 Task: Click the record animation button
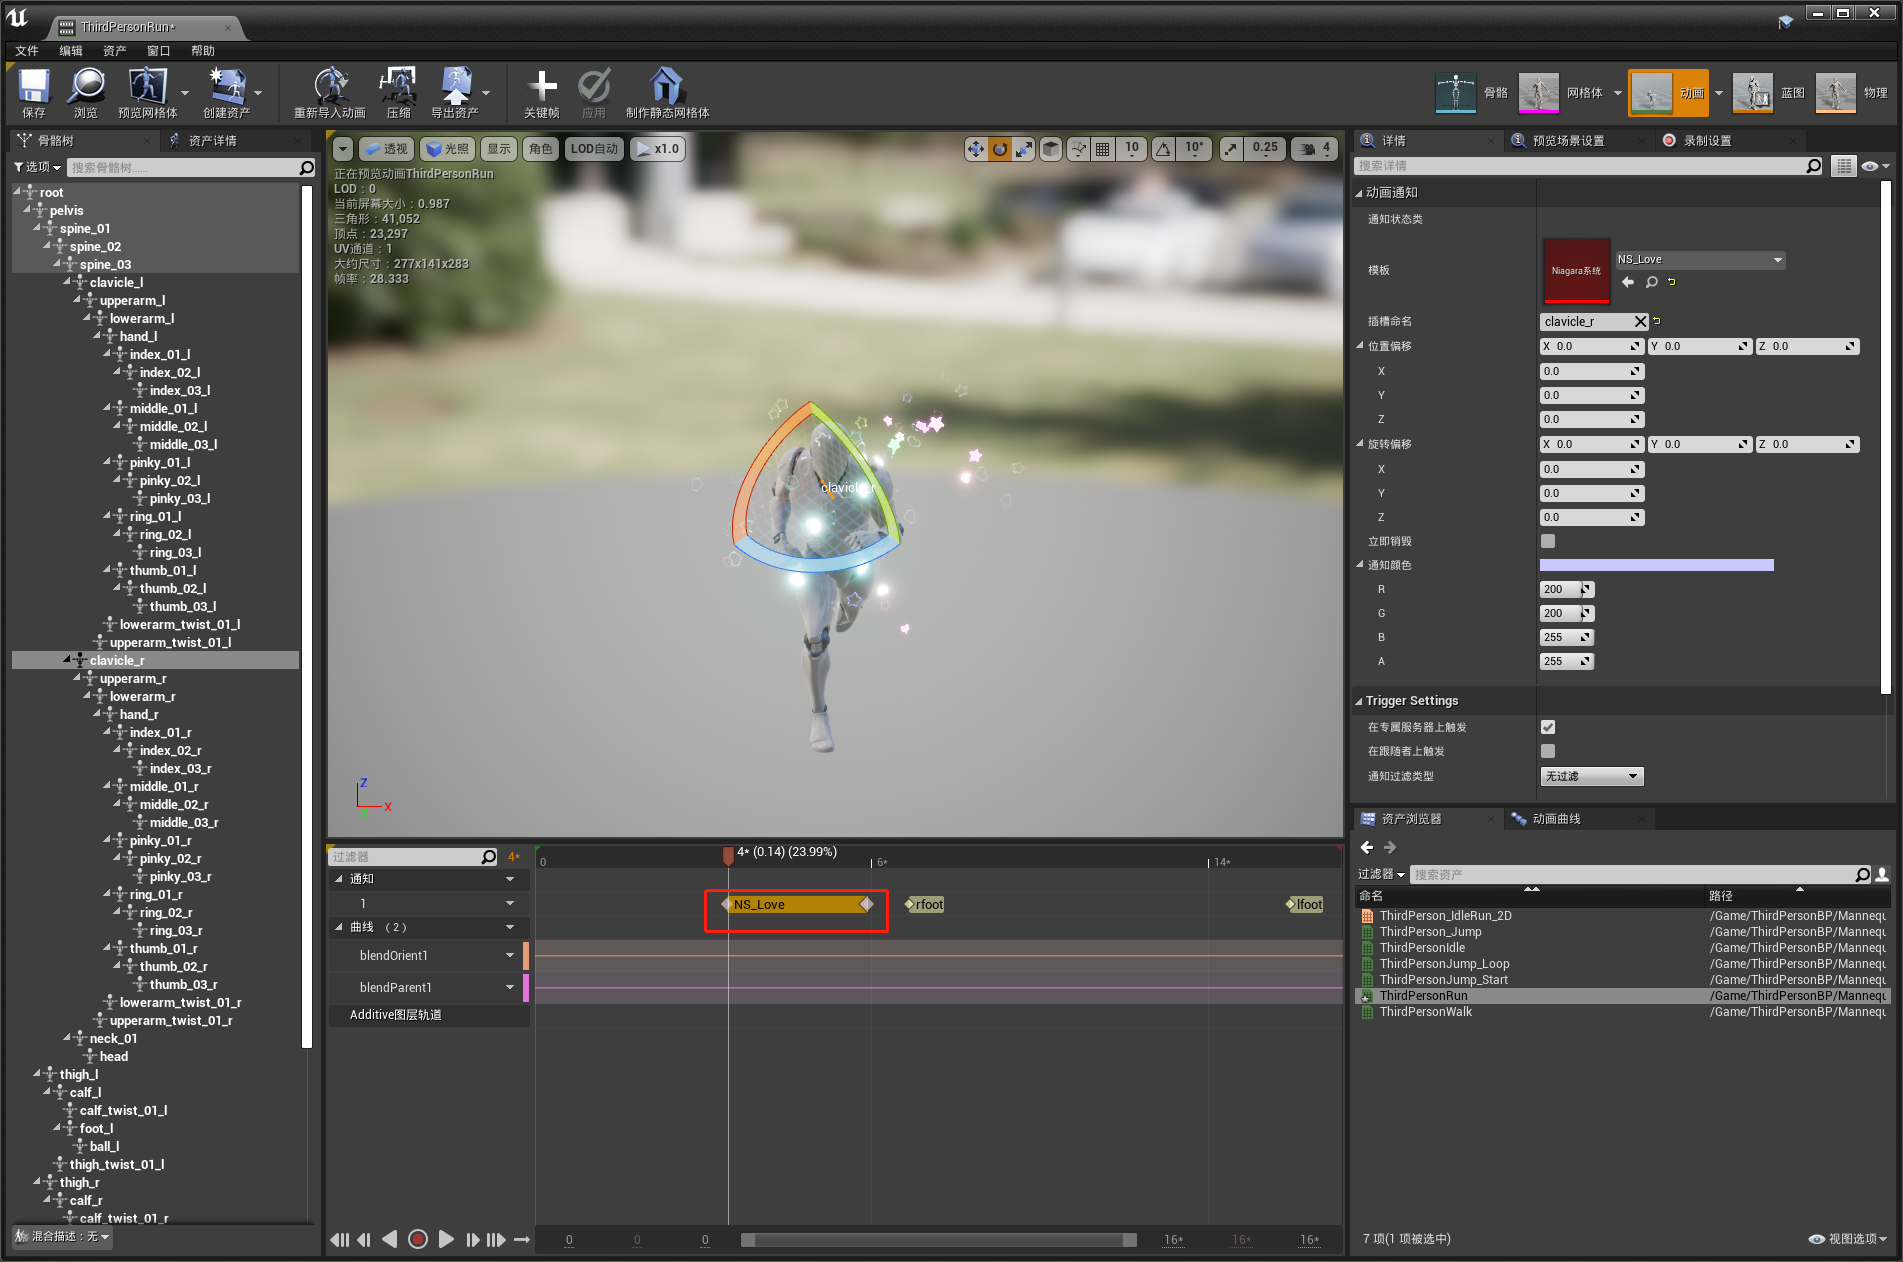coord(418,1239)
